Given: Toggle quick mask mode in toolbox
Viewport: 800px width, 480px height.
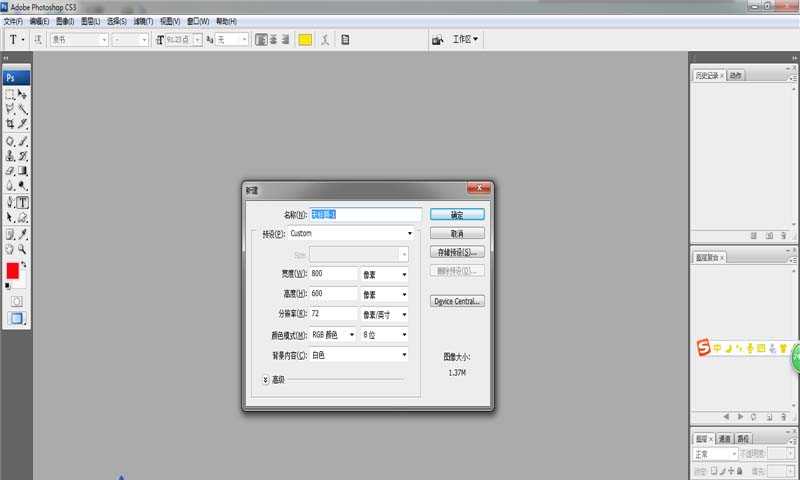Looking at the screenshot, I should pos(16,300).
